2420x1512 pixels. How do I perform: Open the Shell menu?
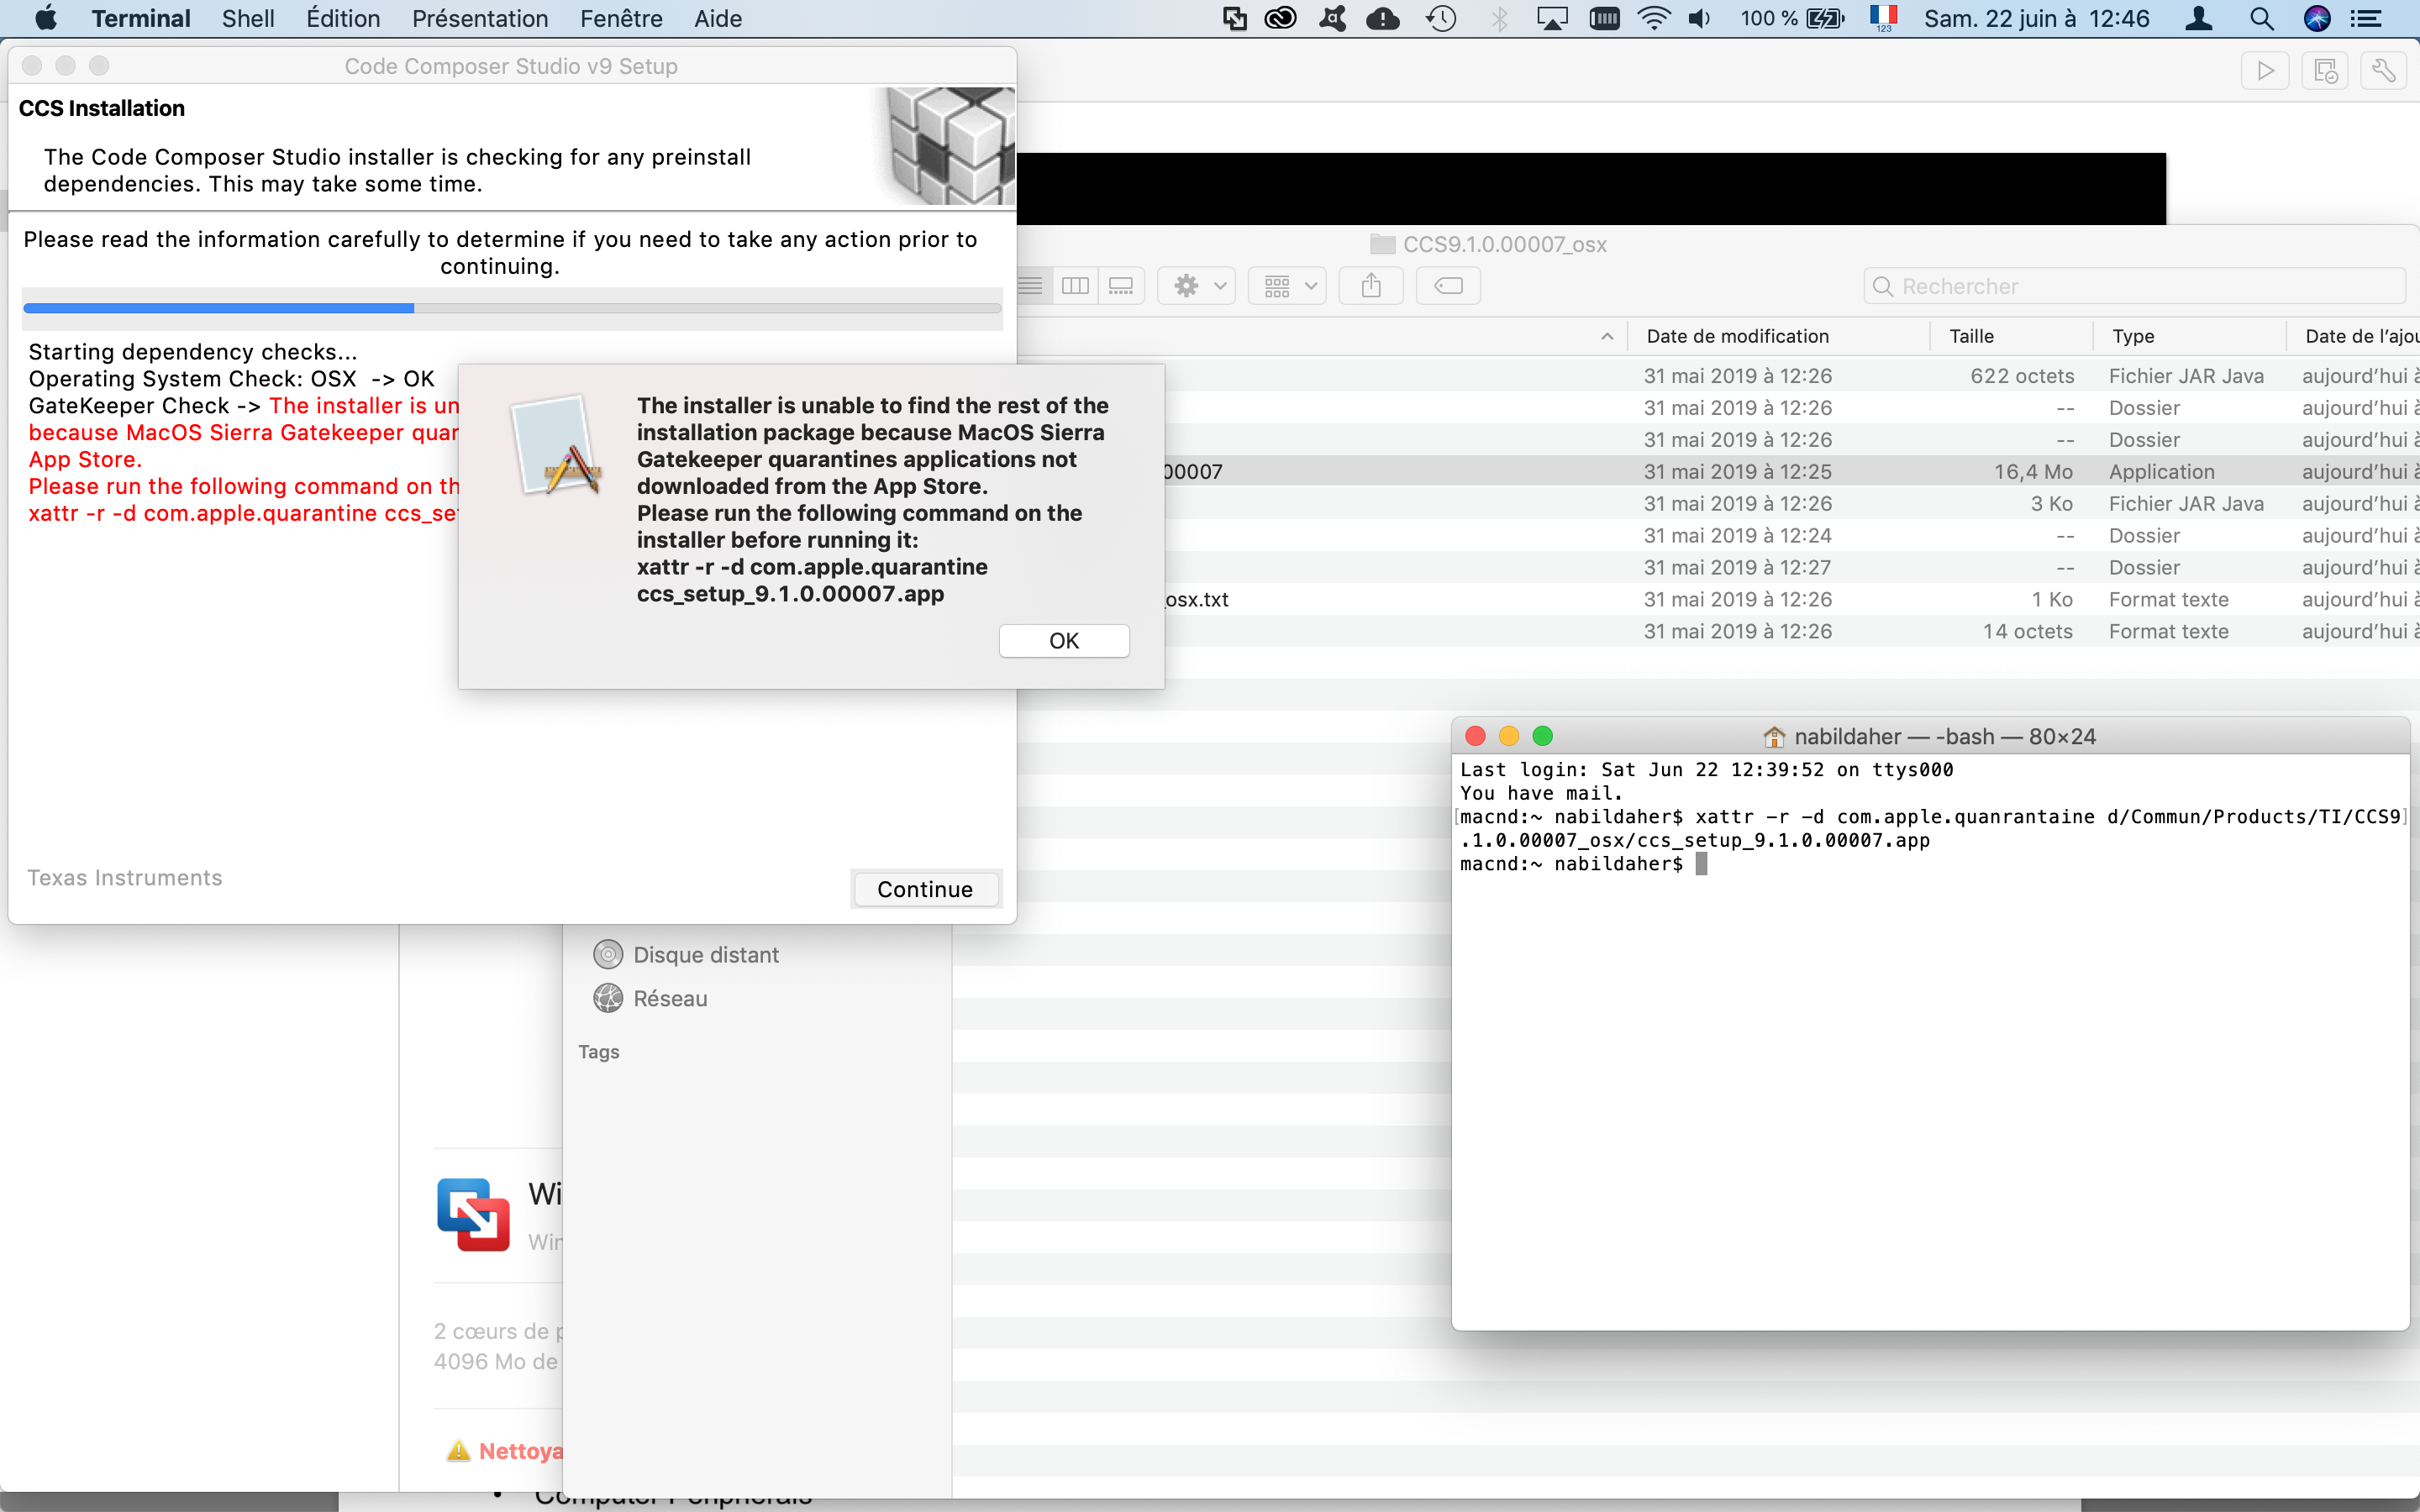247,18
